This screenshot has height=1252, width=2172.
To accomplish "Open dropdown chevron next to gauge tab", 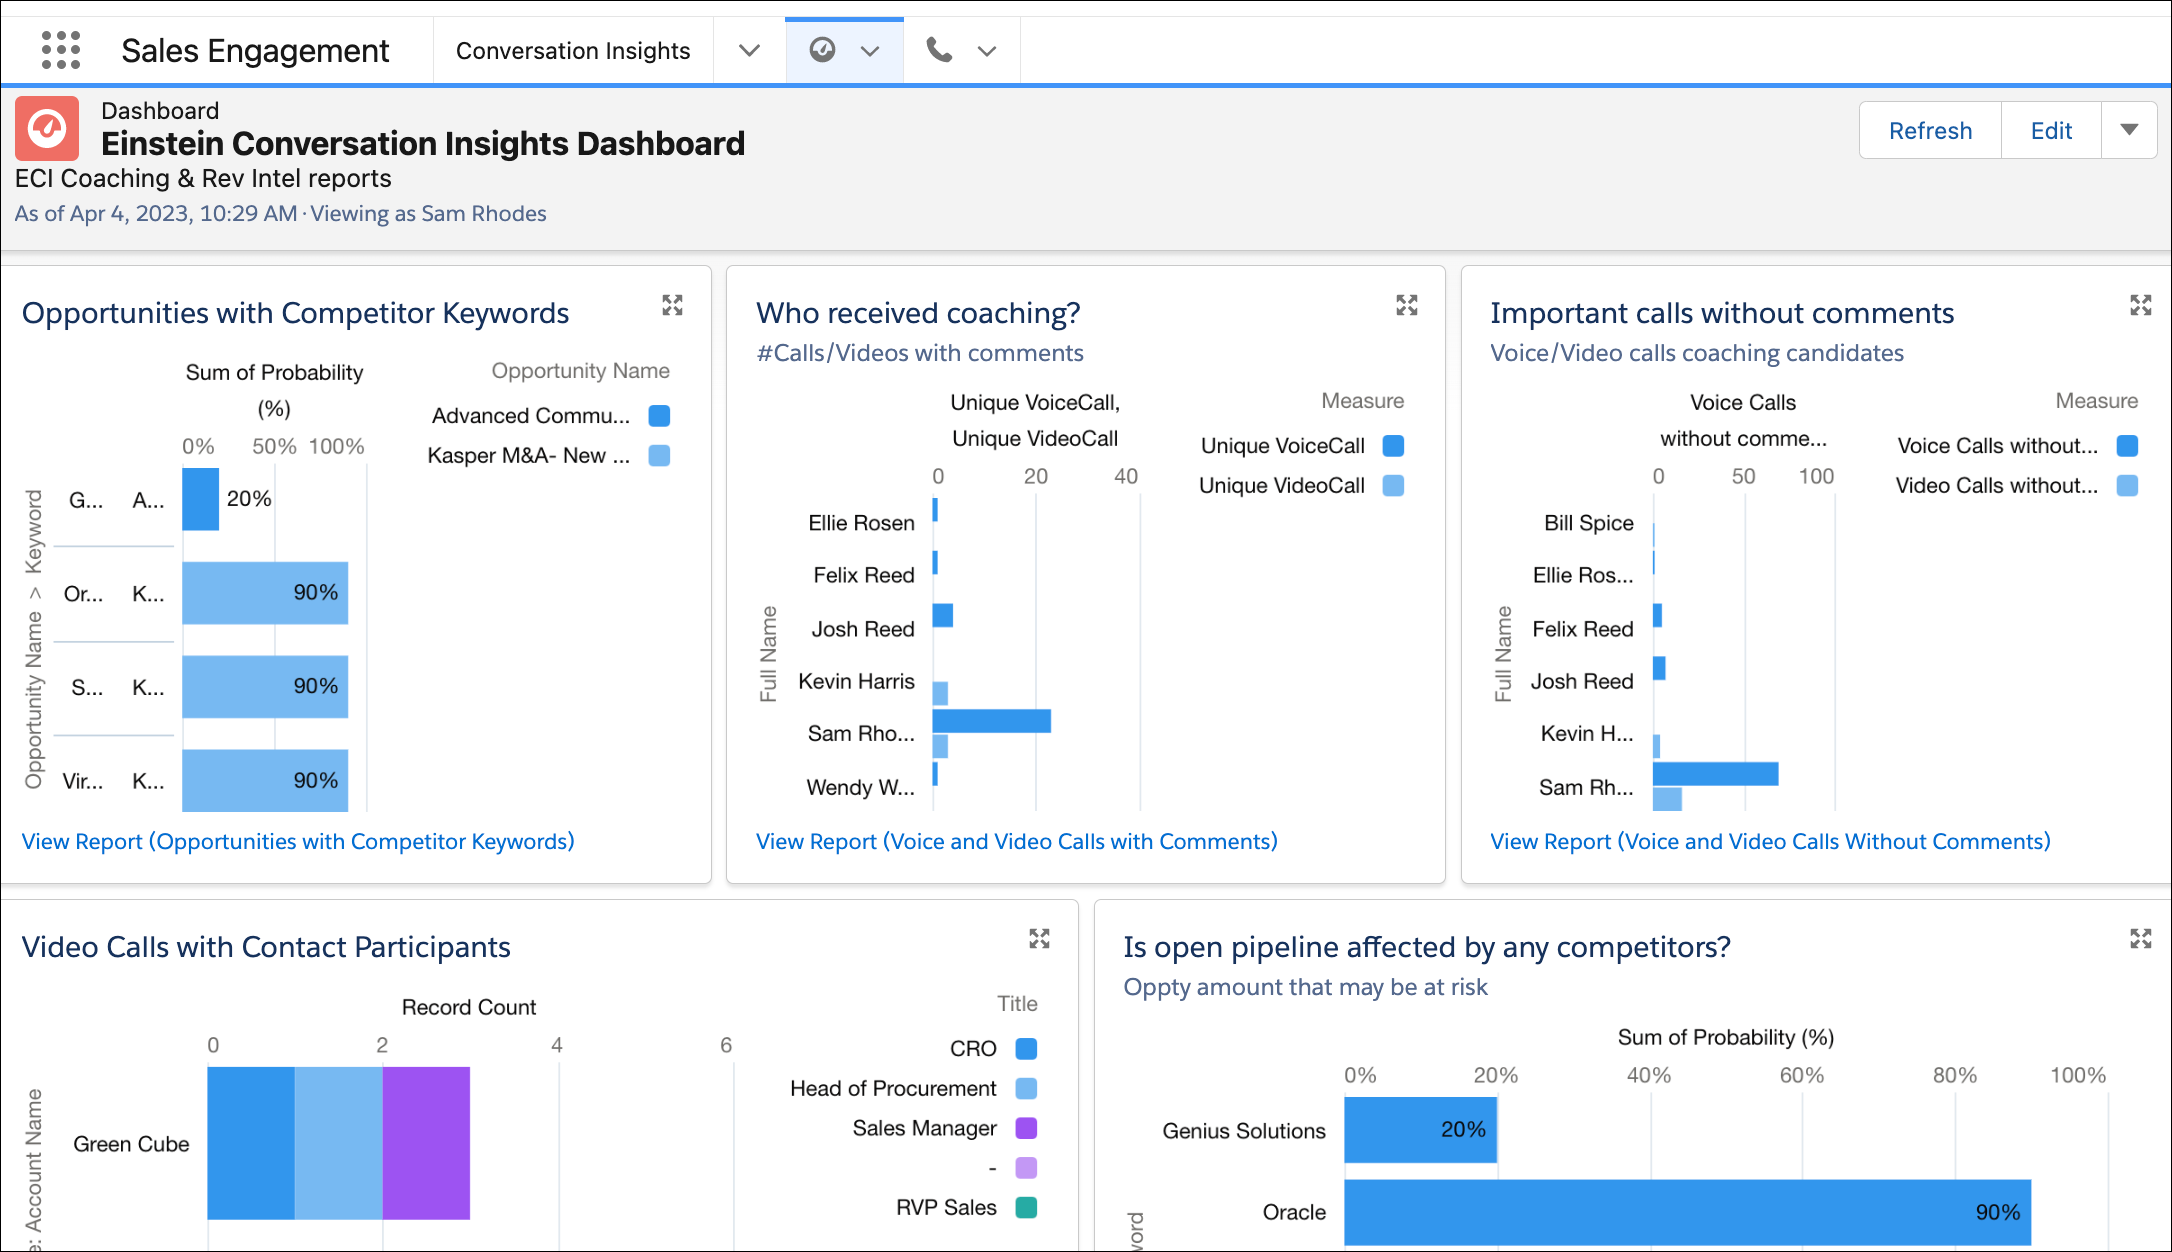I will [870, 51].
